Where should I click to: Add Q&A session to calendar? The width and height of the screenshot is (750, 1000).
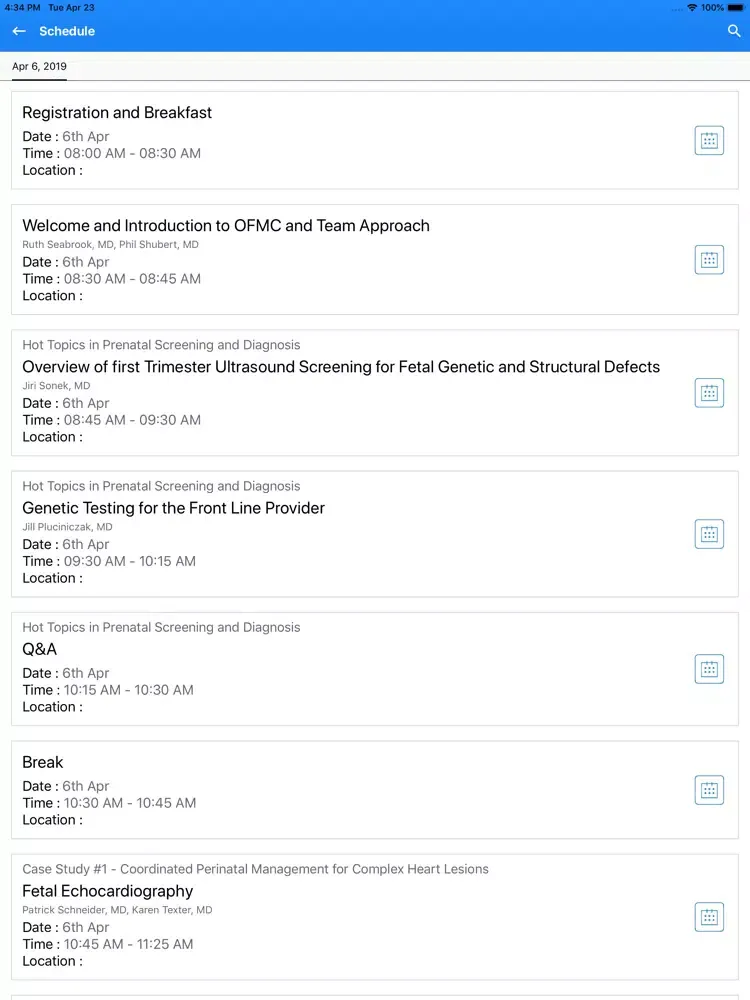click(709, 669)
